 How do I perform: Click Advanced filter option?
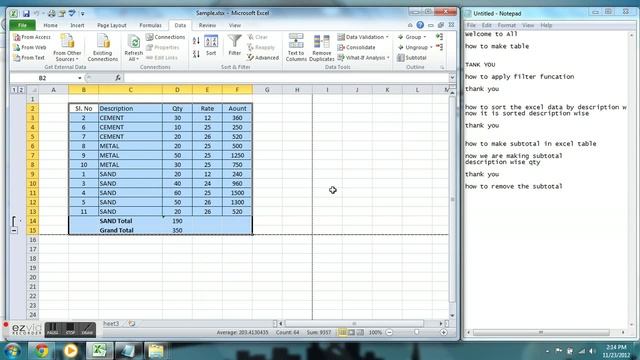(263, 58)
